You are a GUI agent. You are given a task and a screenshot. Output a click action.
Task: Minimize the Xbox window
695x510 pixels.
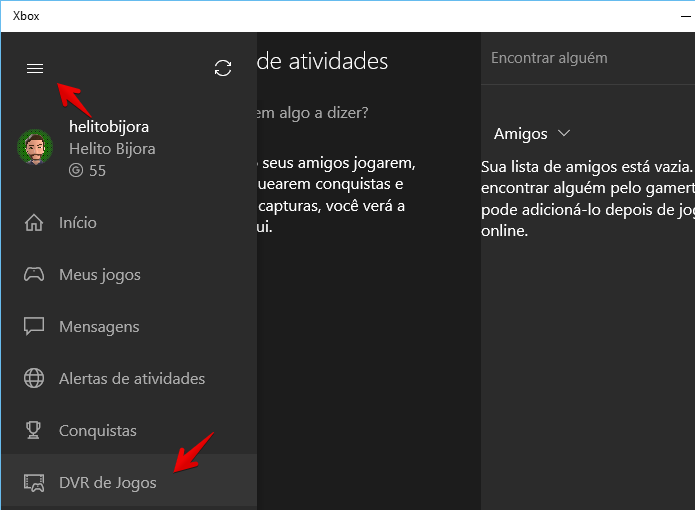click(686, 16)
